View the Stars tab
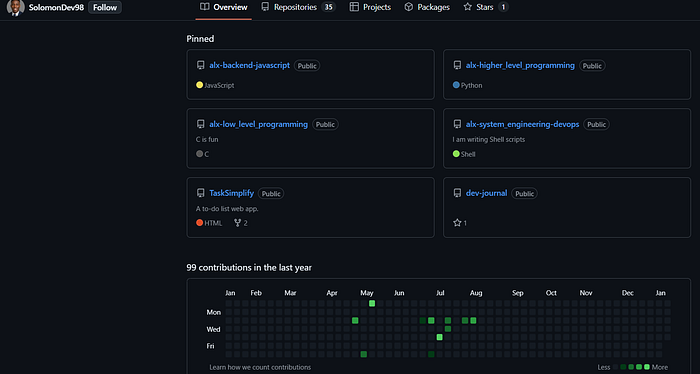This screenshot has height=374, width=700. point(486,7)
